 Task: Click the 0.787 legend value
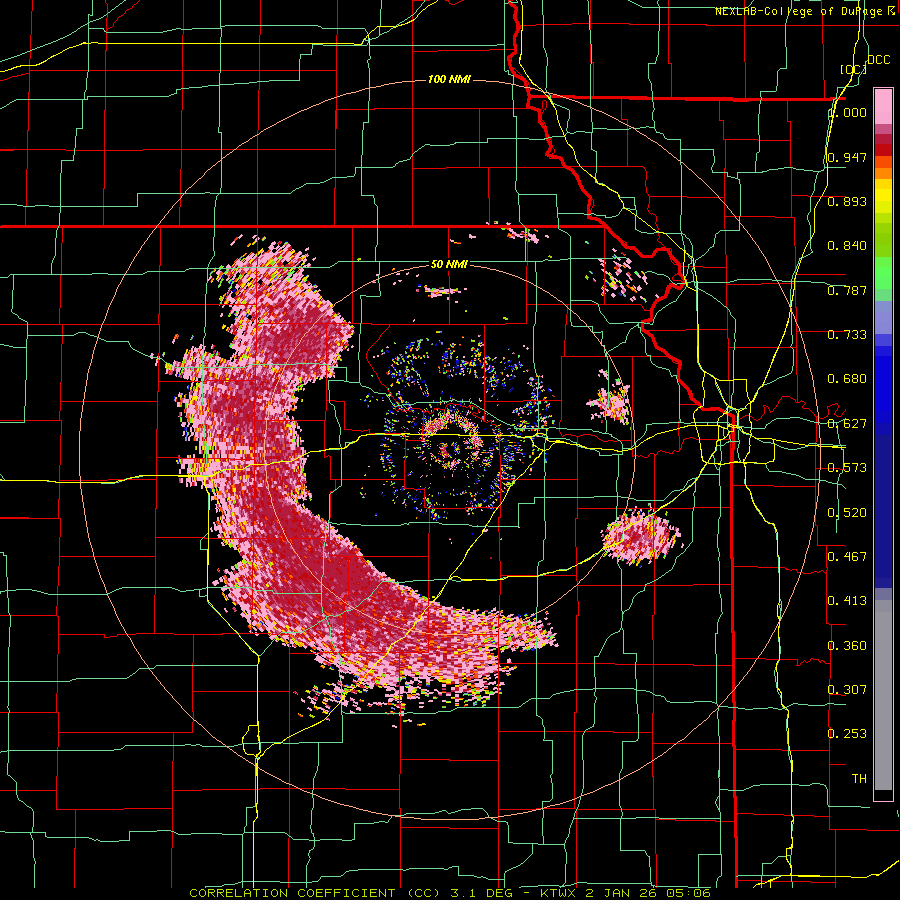pos(847,290)
